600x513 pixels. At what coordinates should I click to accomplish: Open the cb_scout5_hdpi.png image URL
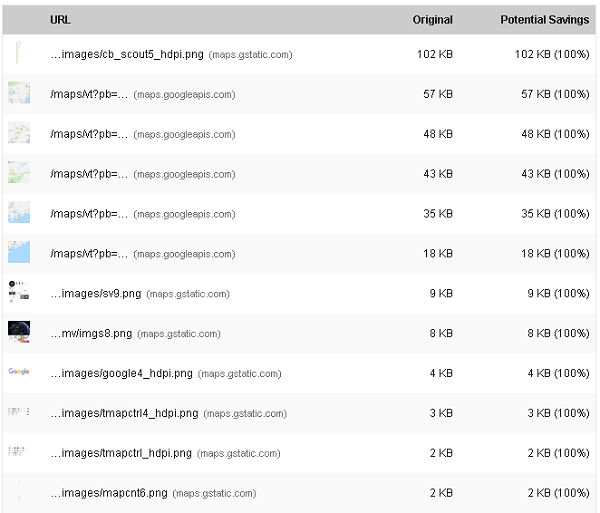point(127,54)
